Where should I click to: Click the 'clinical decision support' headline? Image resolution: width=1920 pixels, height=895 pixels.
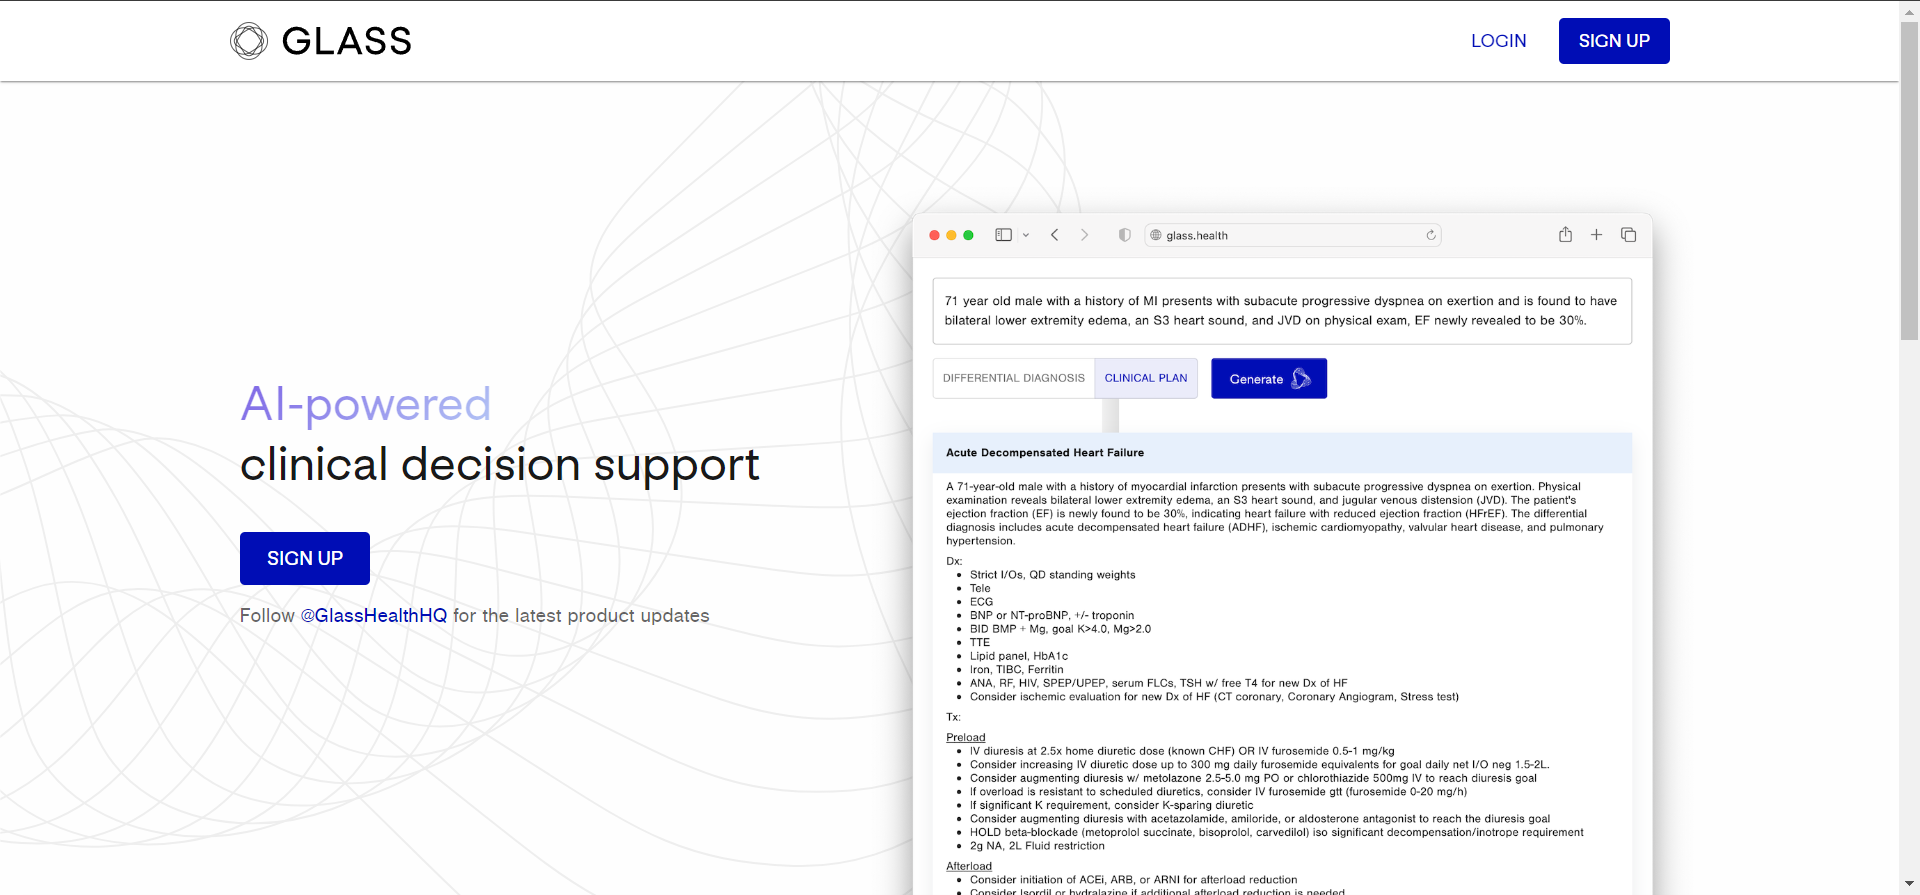tap(500, 465)
